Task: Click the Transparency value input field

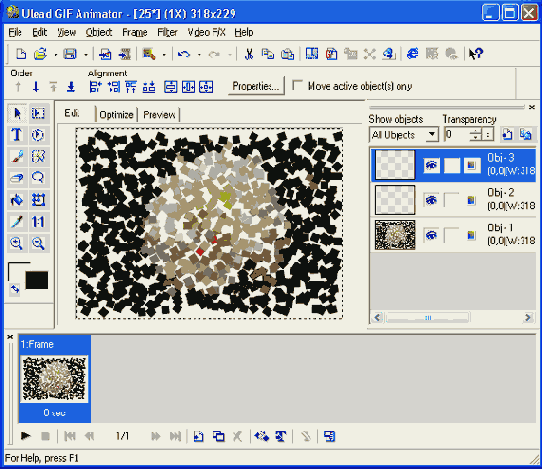Action: tap(458, 134)
